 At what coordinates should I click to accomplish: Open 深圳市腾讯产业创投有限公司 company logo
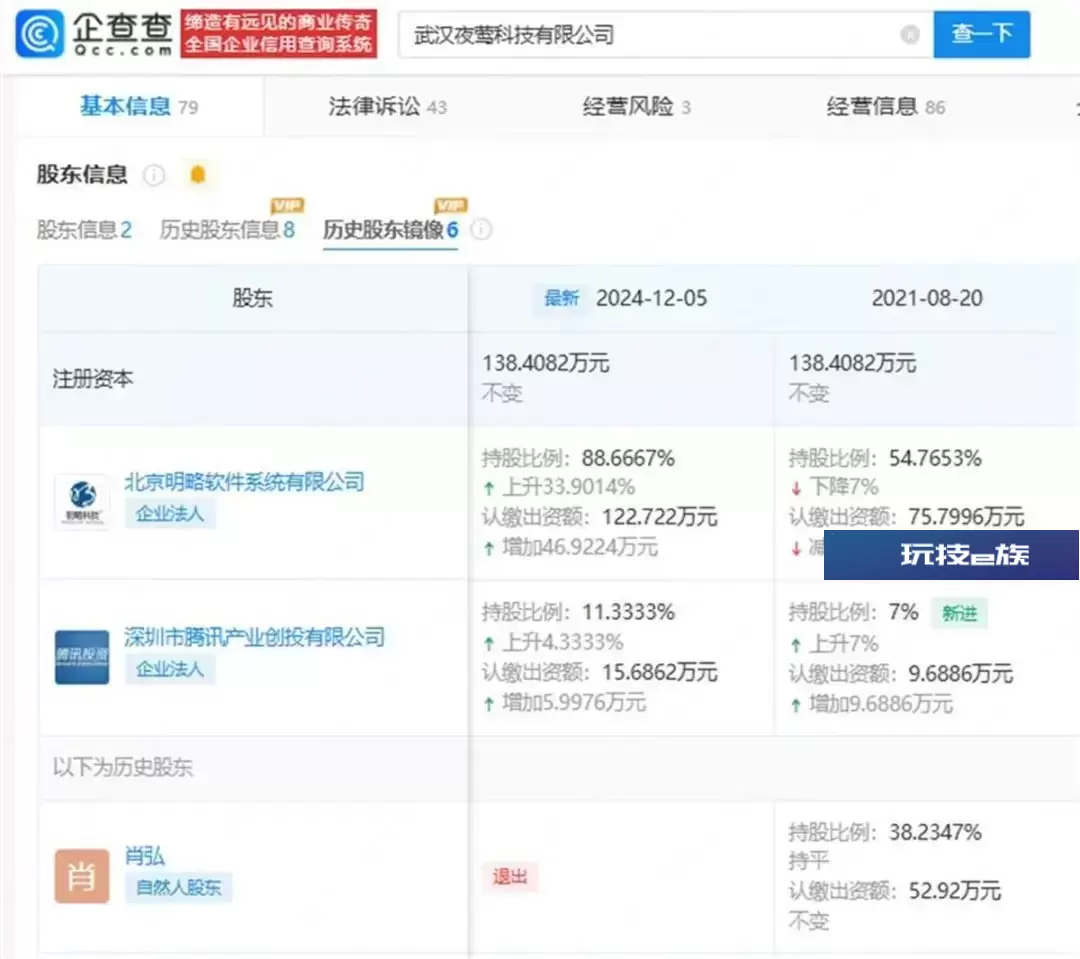82,657
